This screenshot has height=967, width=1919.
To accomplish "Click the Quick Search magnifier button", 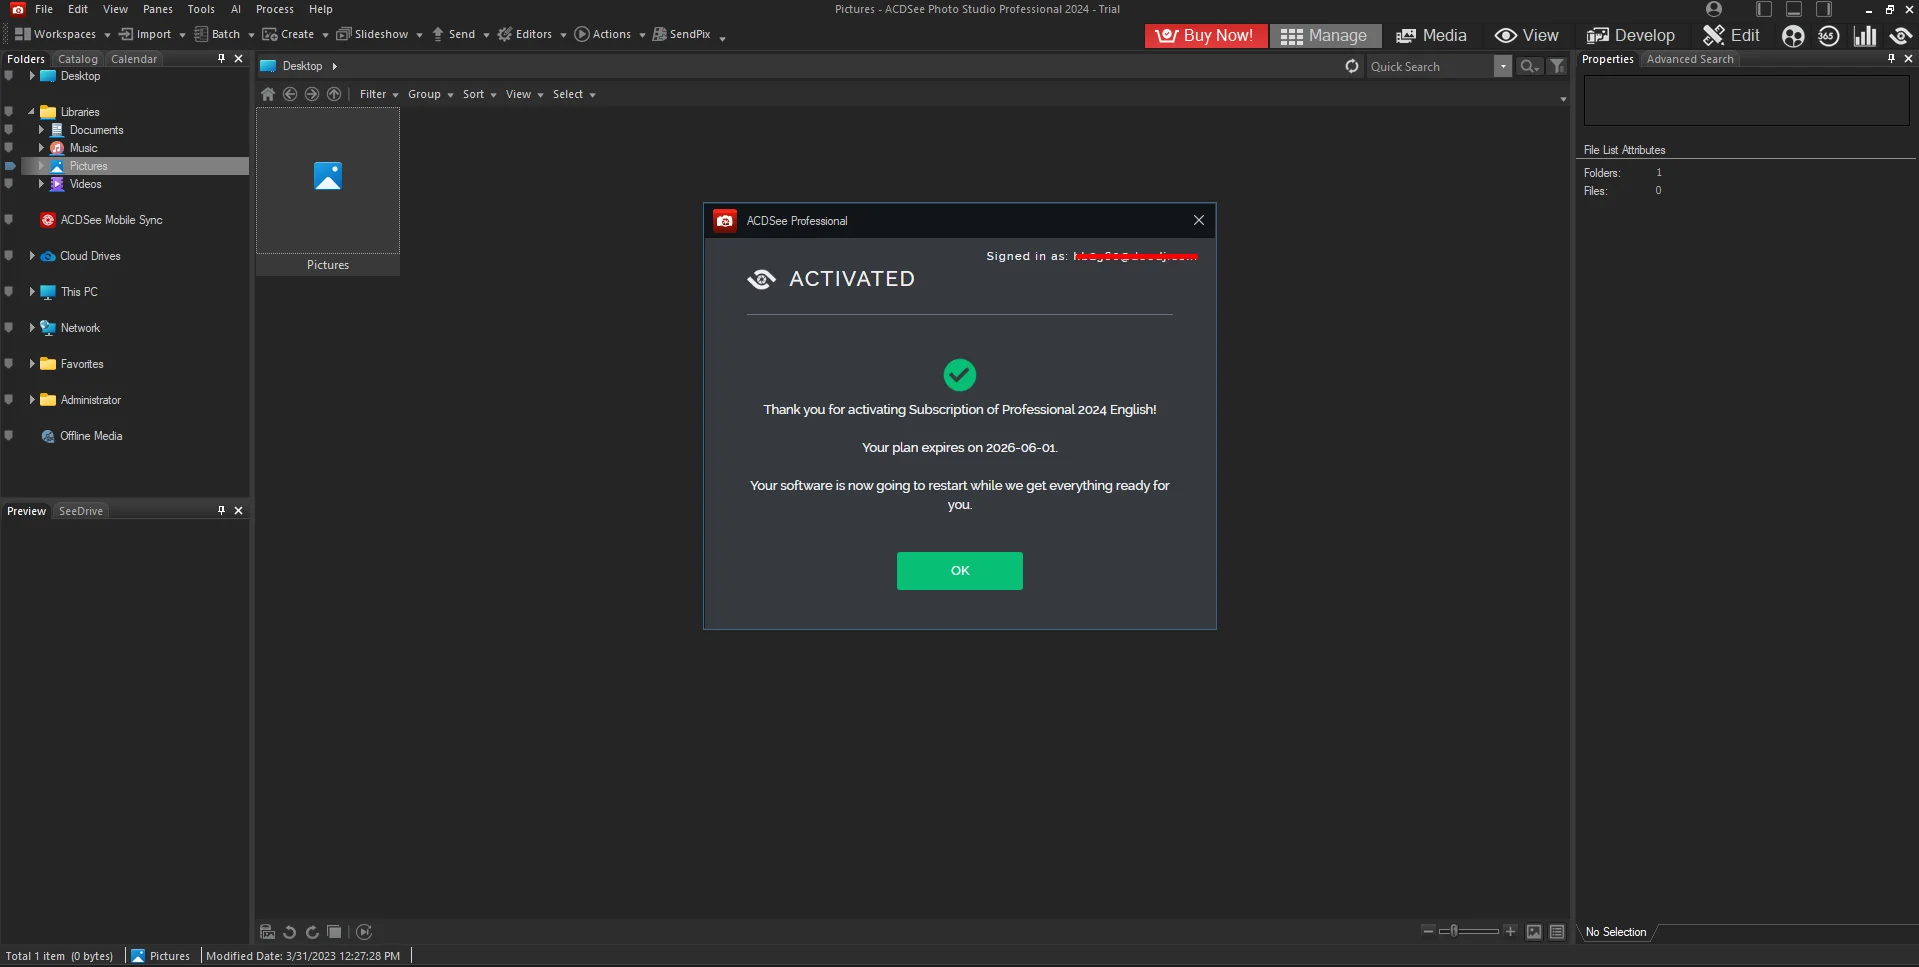I will click(1529, 66).
